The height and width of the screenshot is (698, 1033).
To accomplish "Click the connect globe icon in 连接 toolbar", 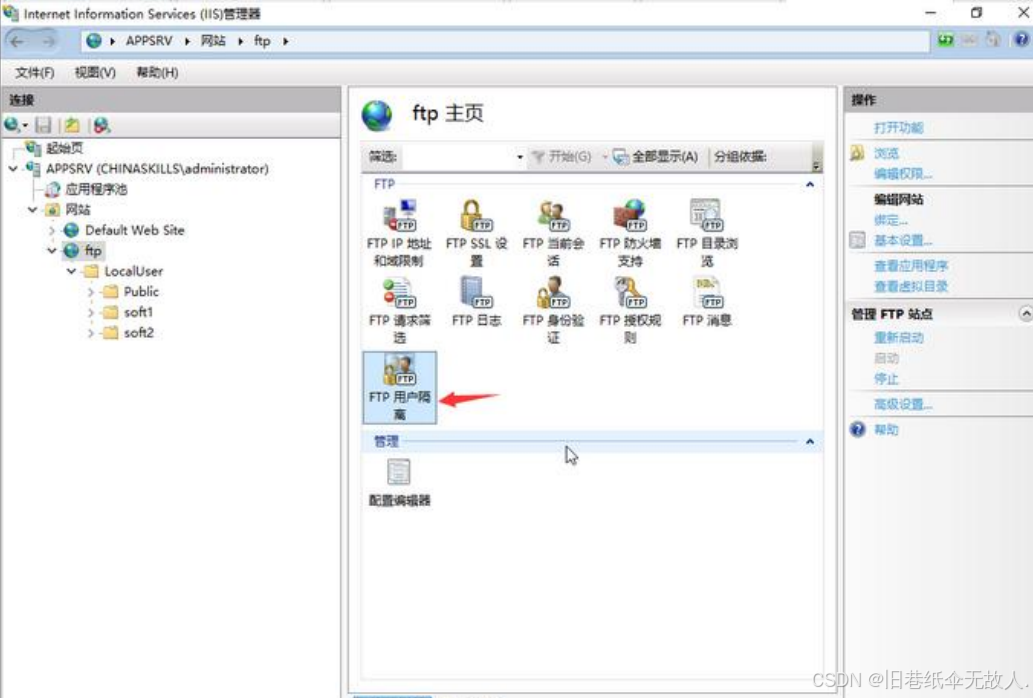I will [x=14, y=124].
